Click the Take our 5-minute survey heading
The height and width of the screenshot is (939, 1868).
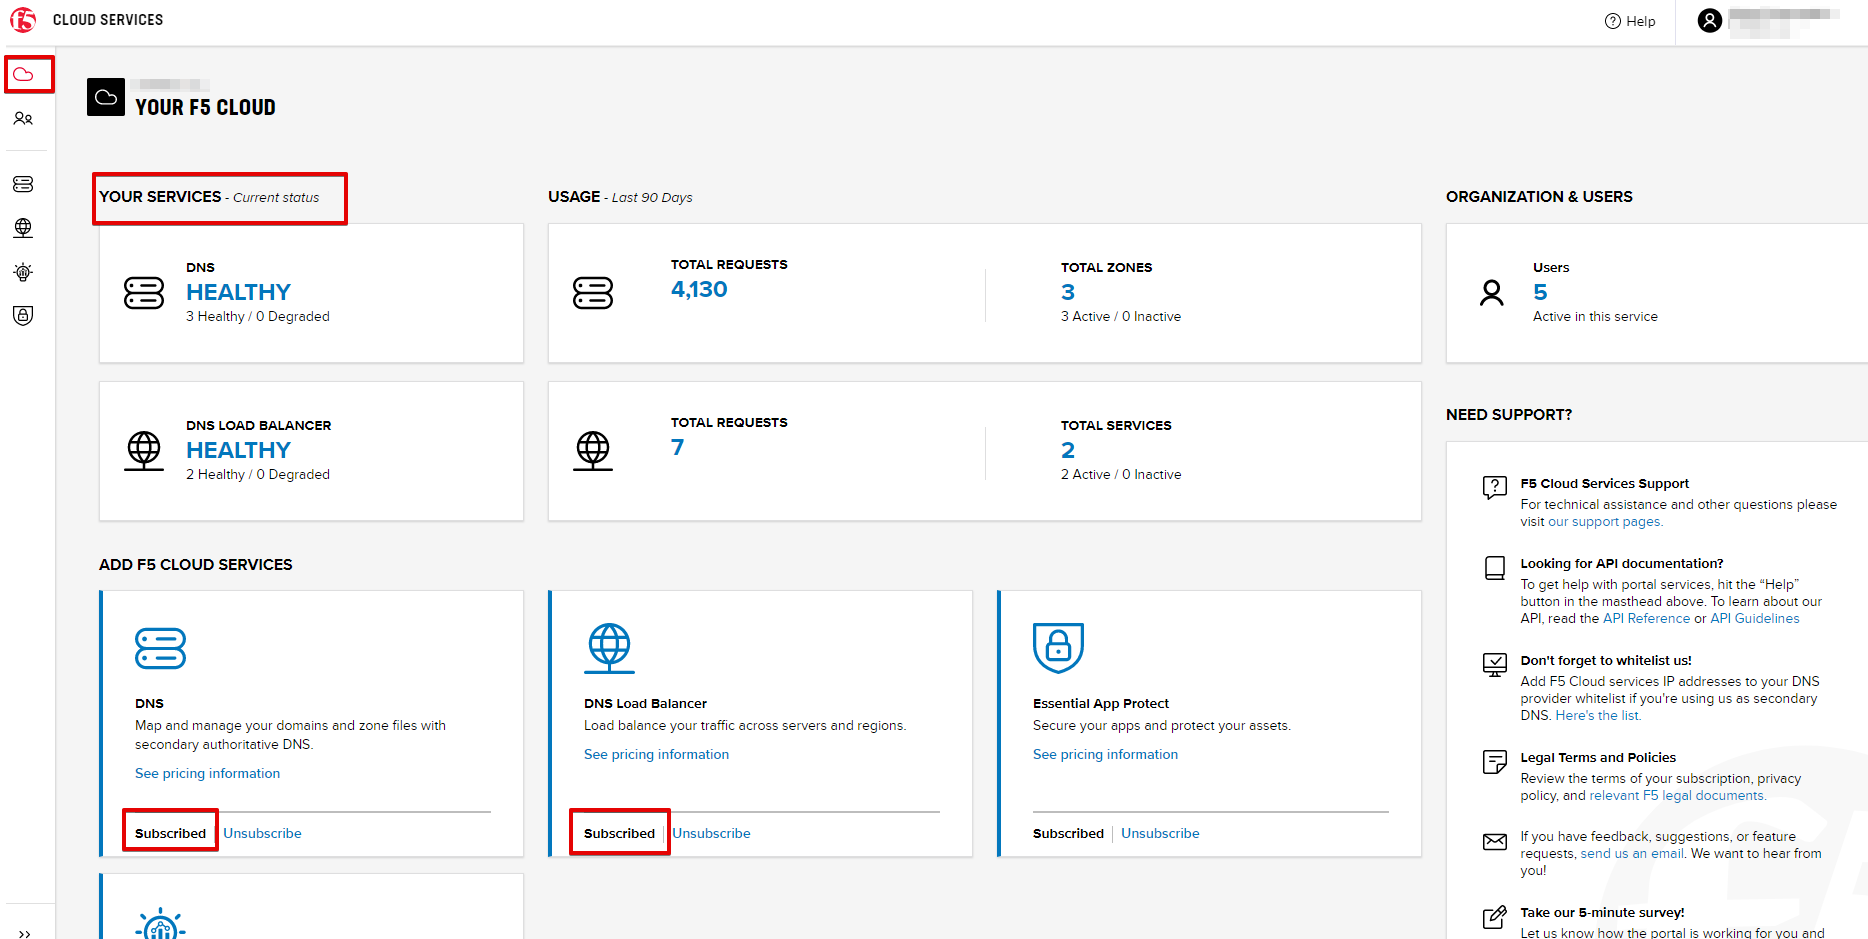click(x=1602, y=913)
